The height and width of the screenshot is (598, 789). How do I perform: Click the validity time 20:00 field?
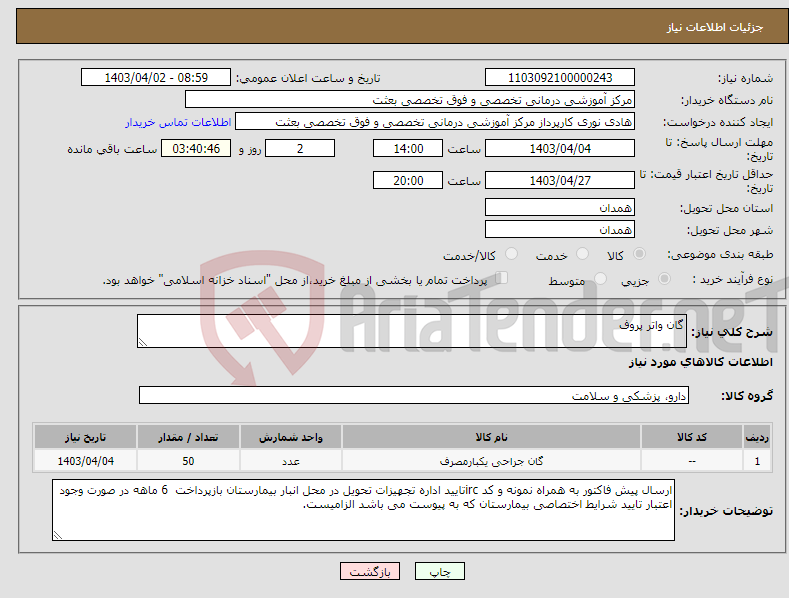click(x=408, y=180)
